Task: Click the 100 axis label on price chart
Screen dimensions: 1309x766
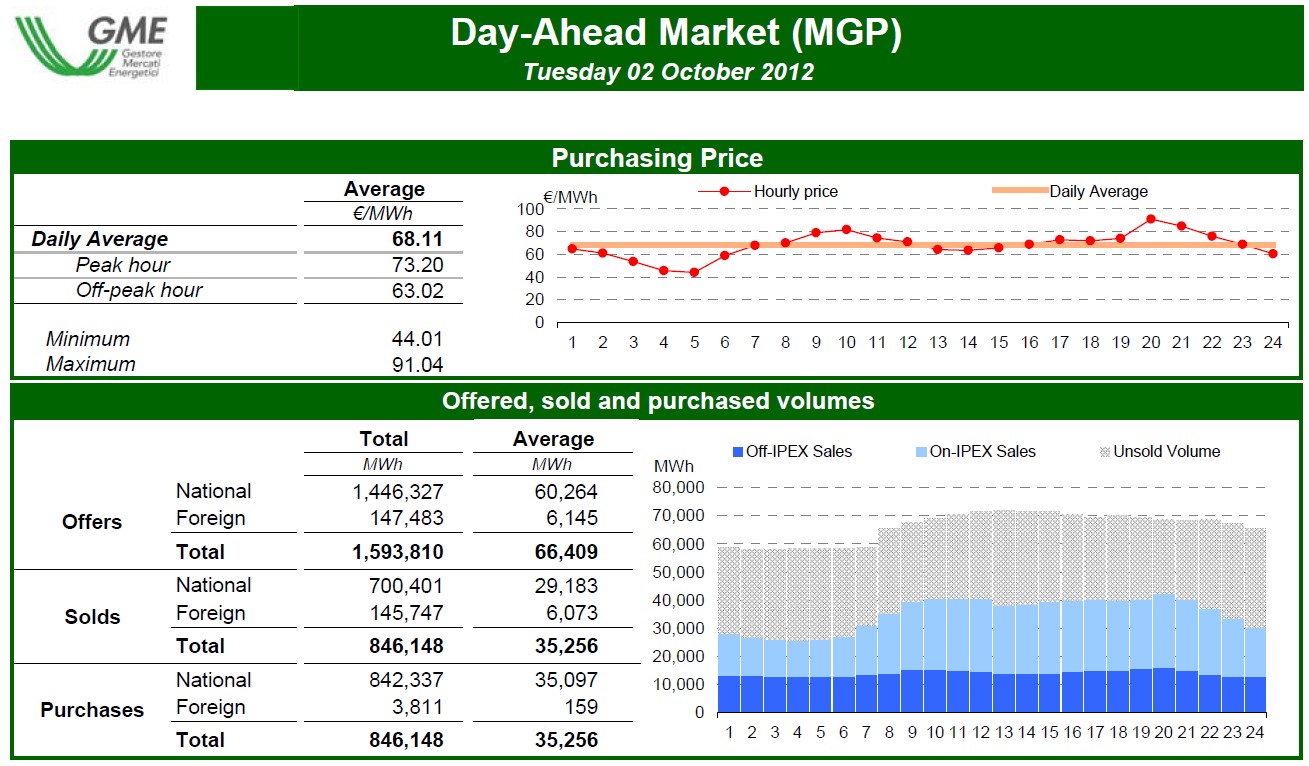Action: (531, 209)
